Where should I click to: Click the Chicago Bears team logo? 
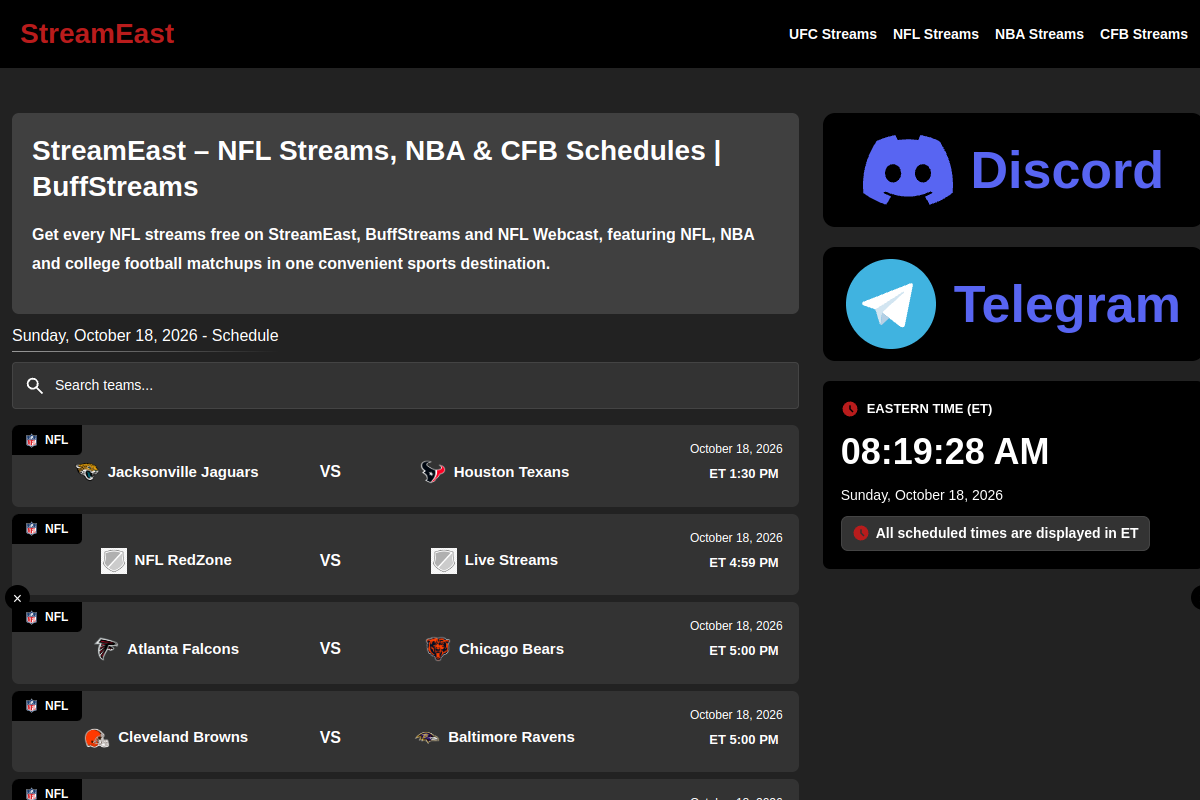coord(438,649)
